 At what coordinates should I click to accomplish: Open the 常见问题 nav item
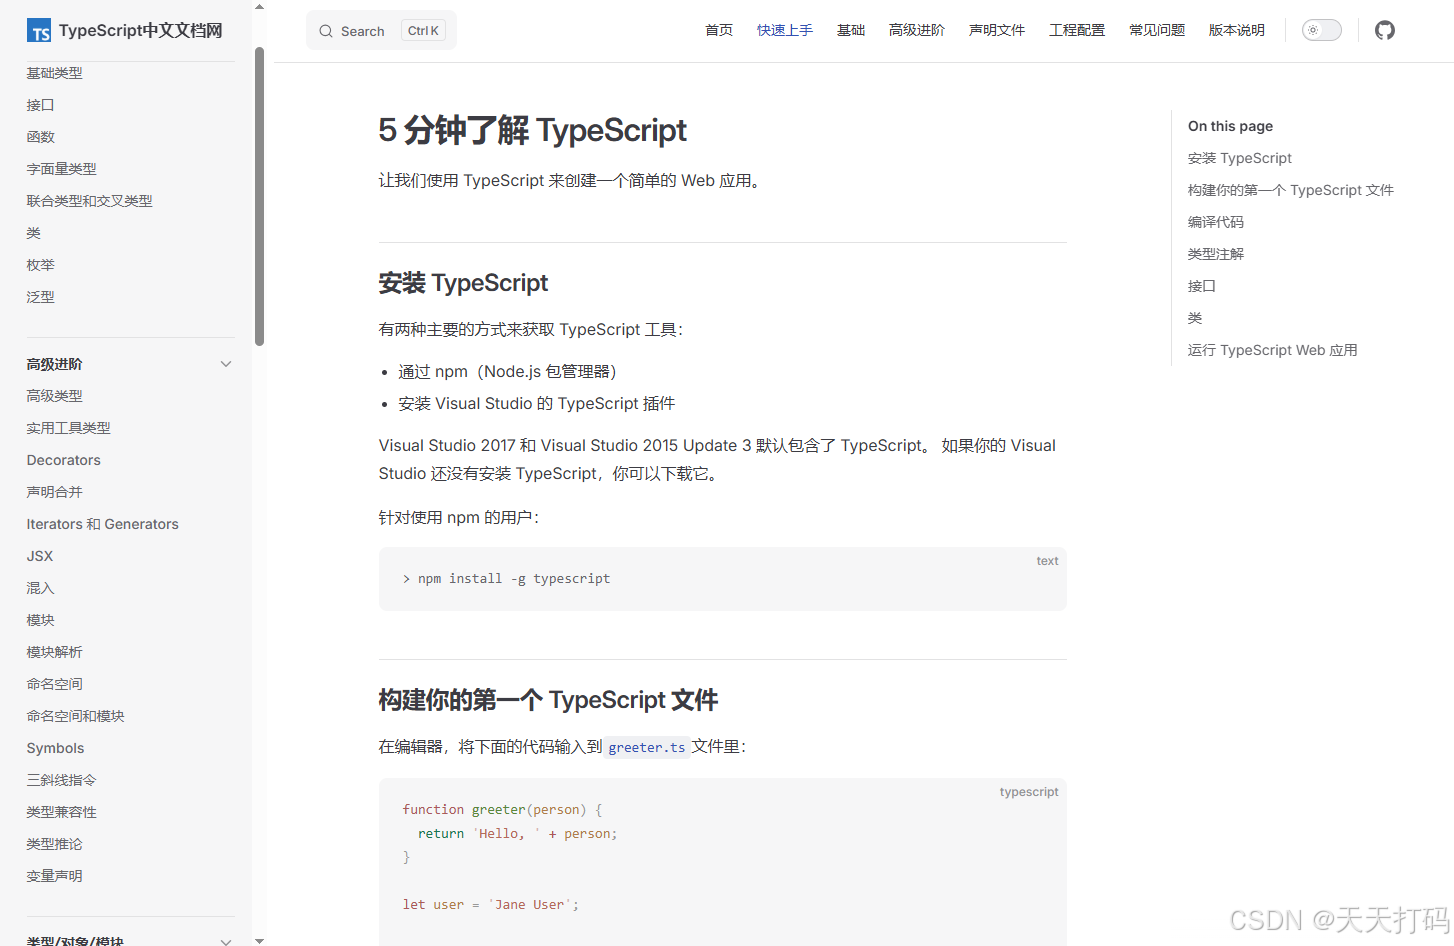(x=1157, y=30)
